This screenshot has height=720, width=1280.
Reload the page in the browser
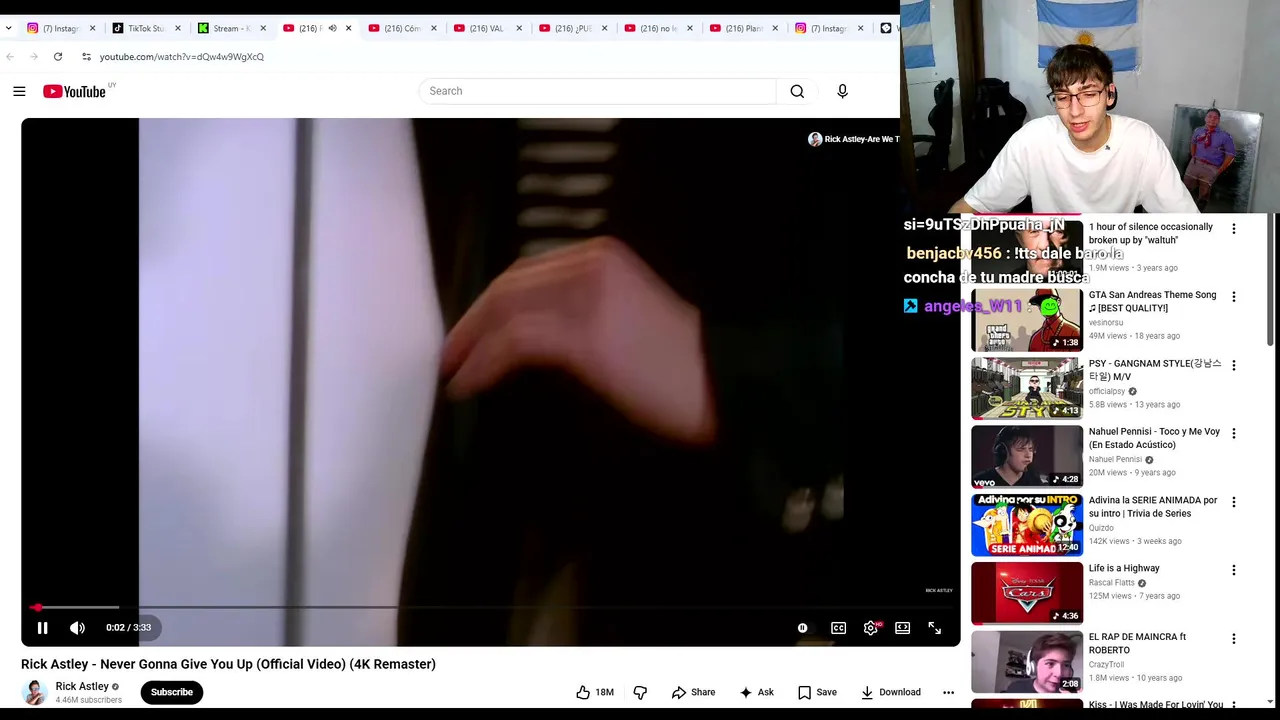[58, 57]
